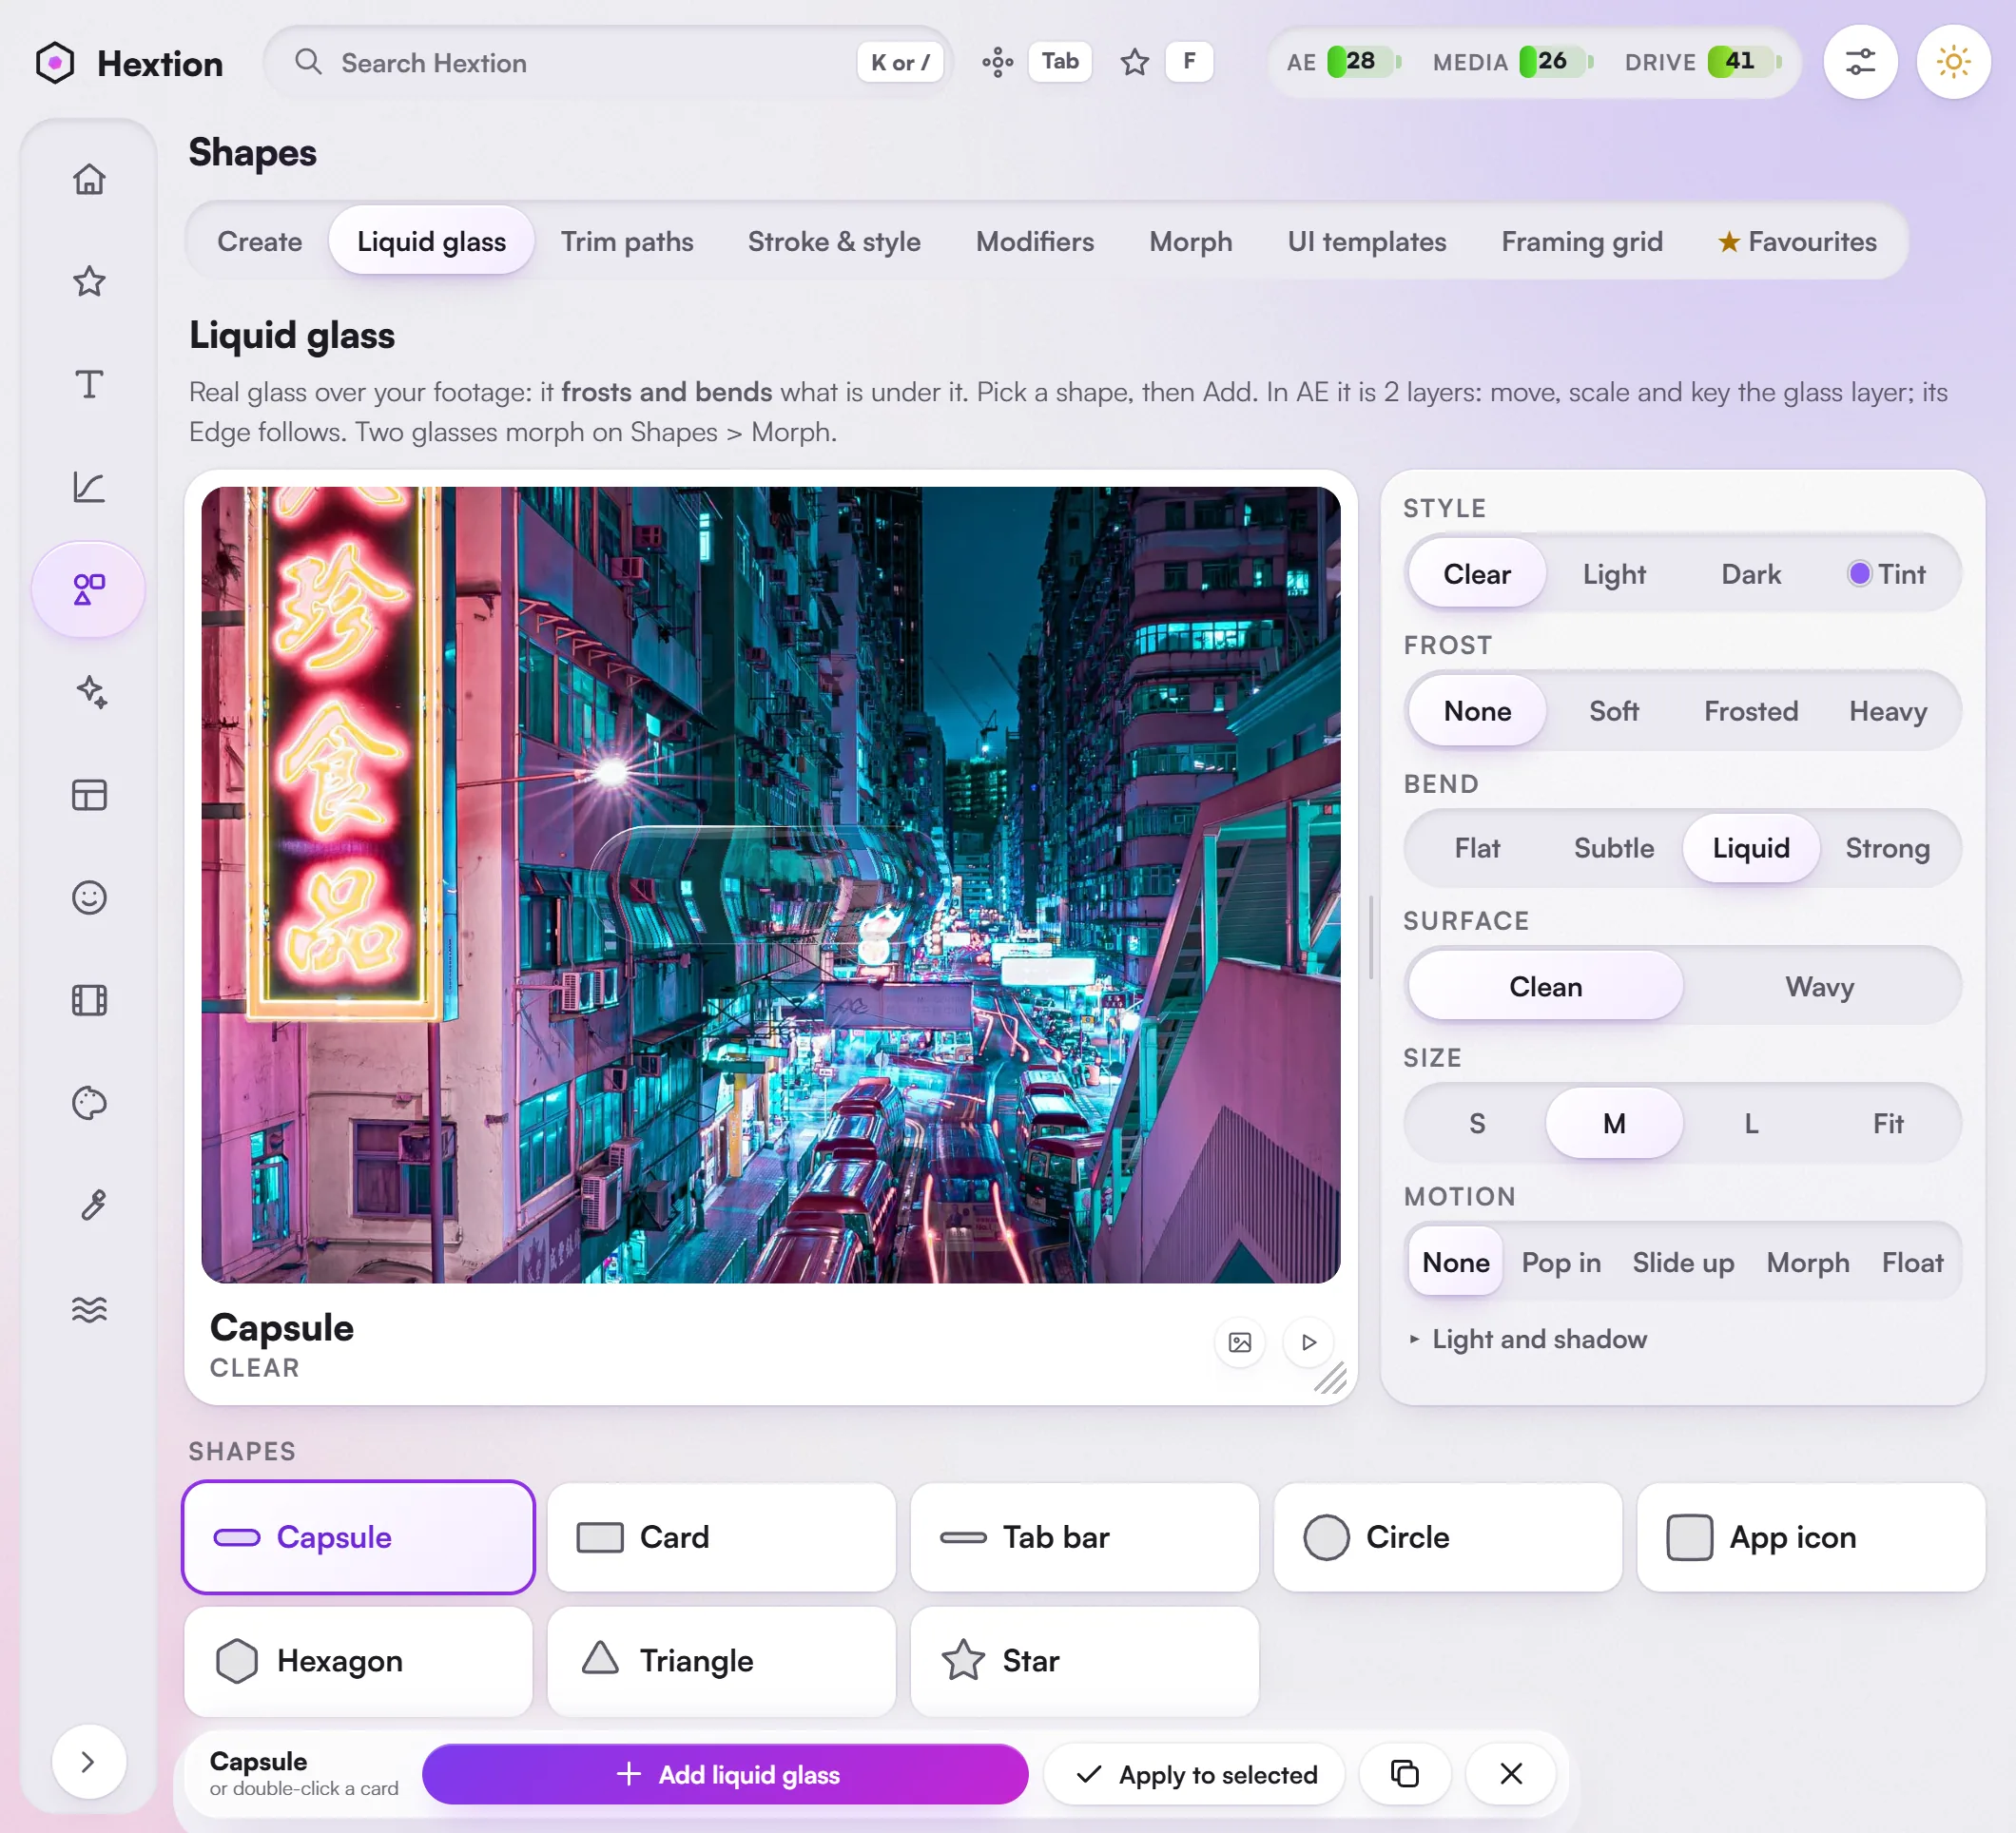This screenshot has width=2016, height=1833.
Task: Set Frost to Frosted
Action: coord(1751,711)
